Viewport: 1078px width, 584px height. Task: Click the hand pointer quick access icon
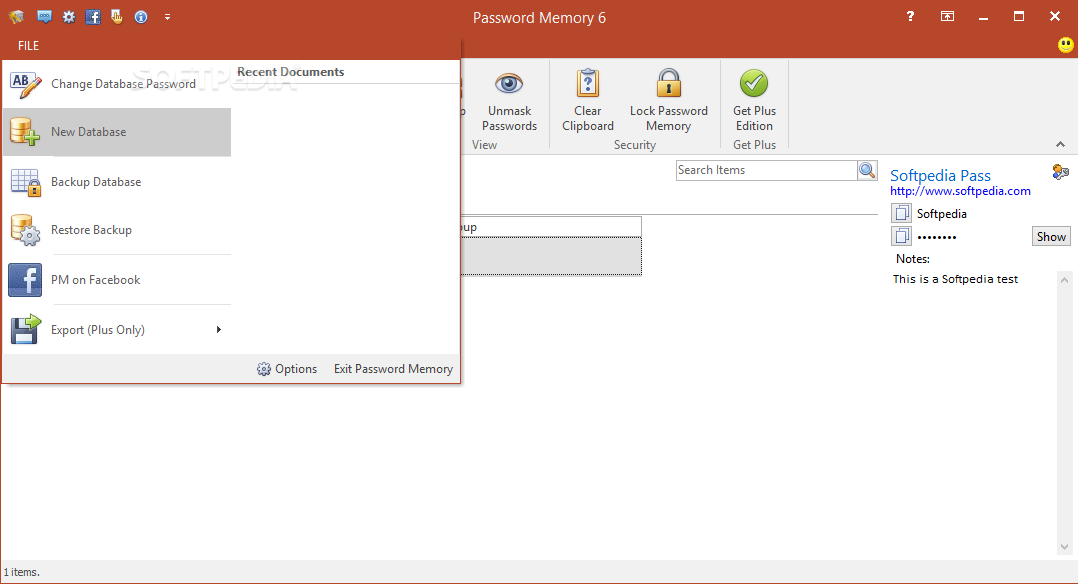tap(117, 17)
